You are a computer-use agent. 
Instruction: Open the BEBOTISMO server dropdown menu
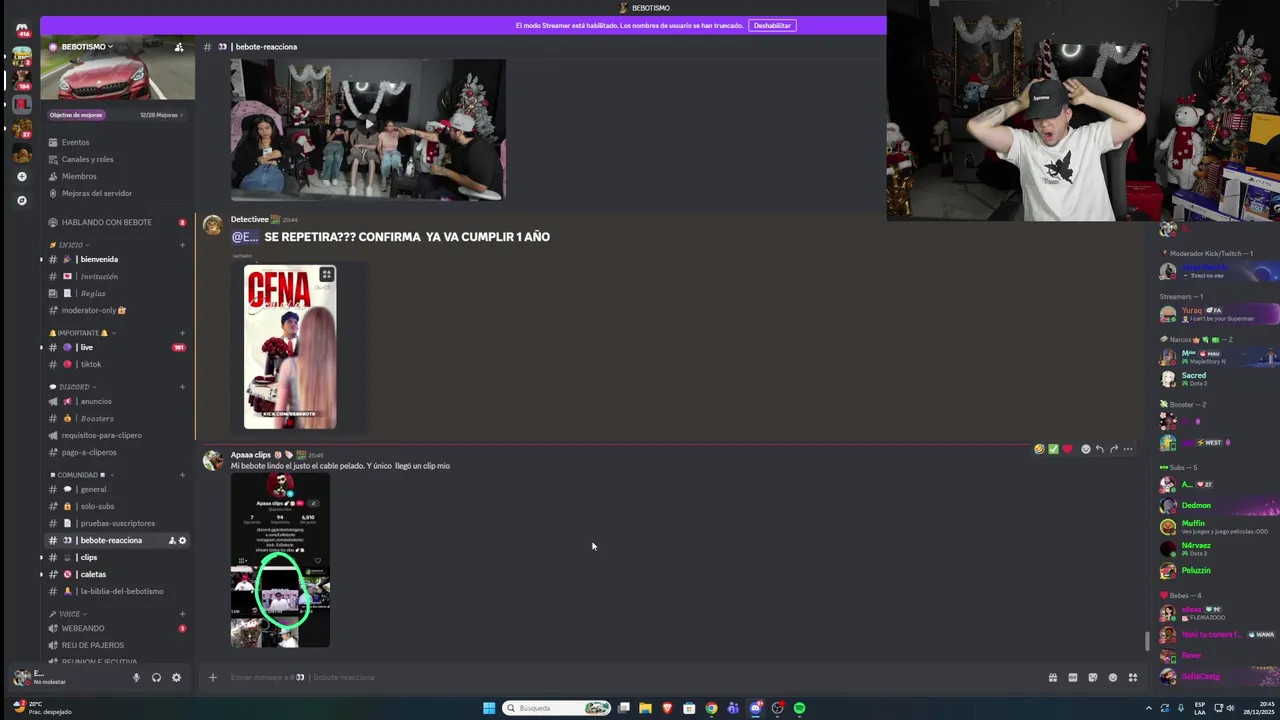88,47
